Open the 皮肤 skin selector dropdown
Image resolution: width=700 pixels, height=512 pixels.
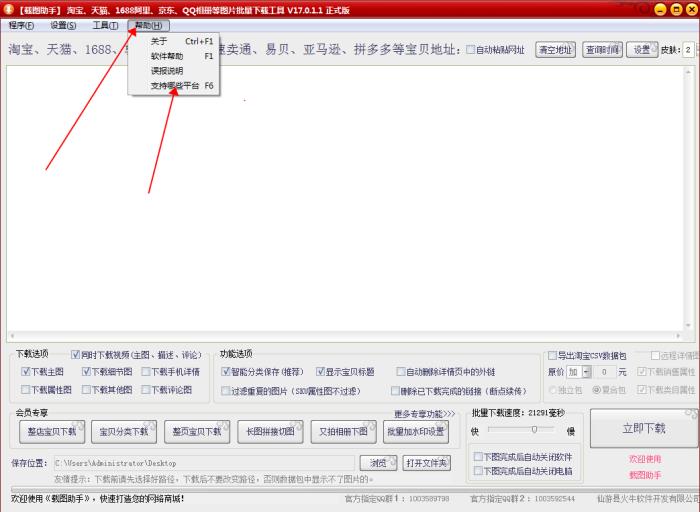pos(689,50)
